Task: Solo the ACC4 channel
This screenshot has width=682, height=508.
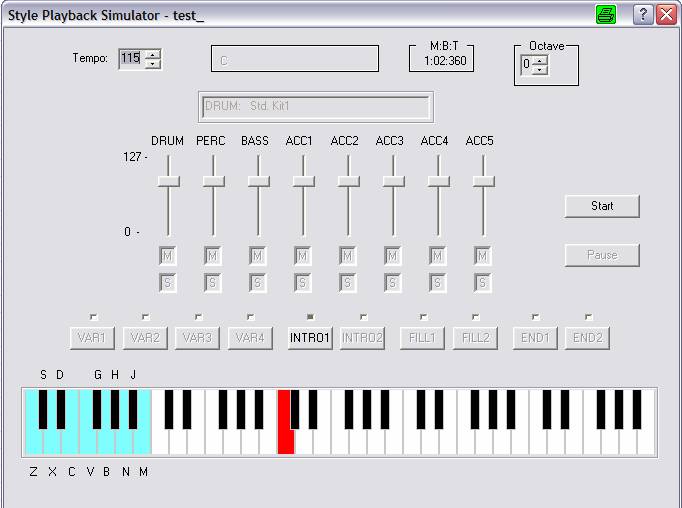Action: pos(438,283)
